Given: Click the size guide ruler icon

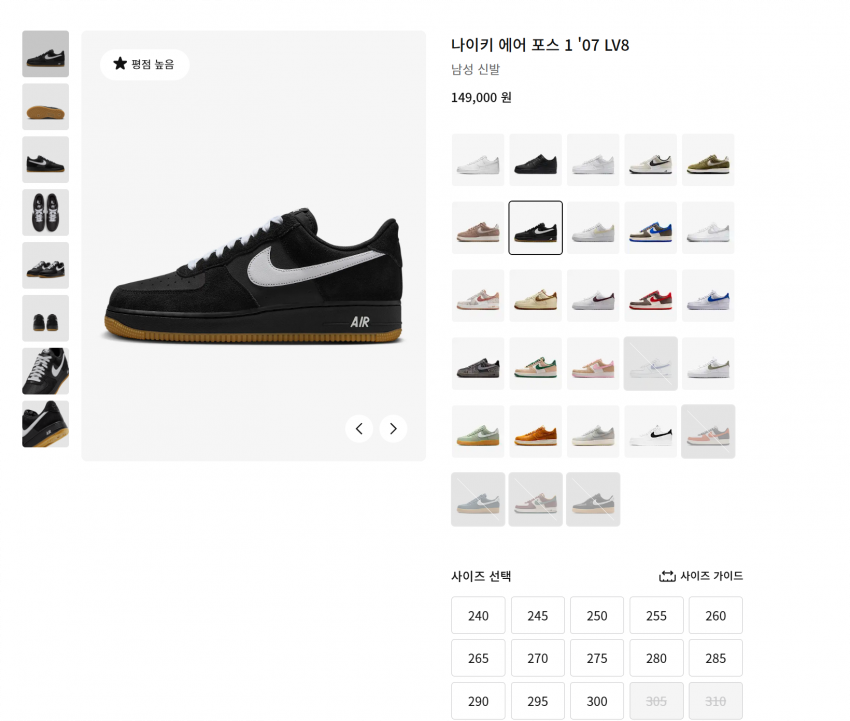Looking at the screenshot, I should click(x=667, y=576).
